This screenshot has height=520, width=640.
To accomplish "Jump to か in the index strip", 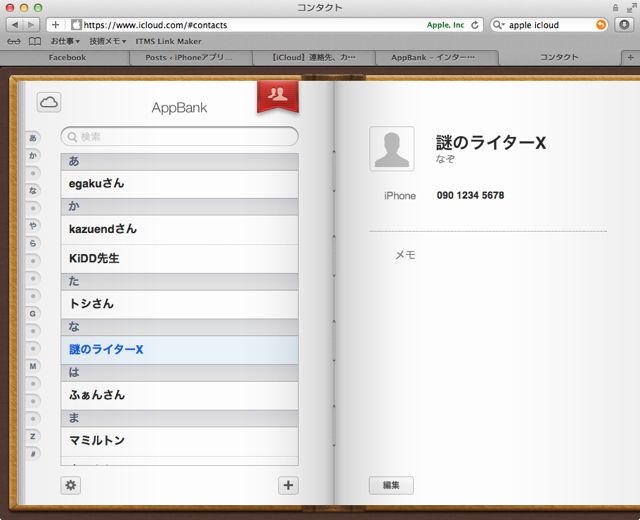I will [x=33, y=156].
